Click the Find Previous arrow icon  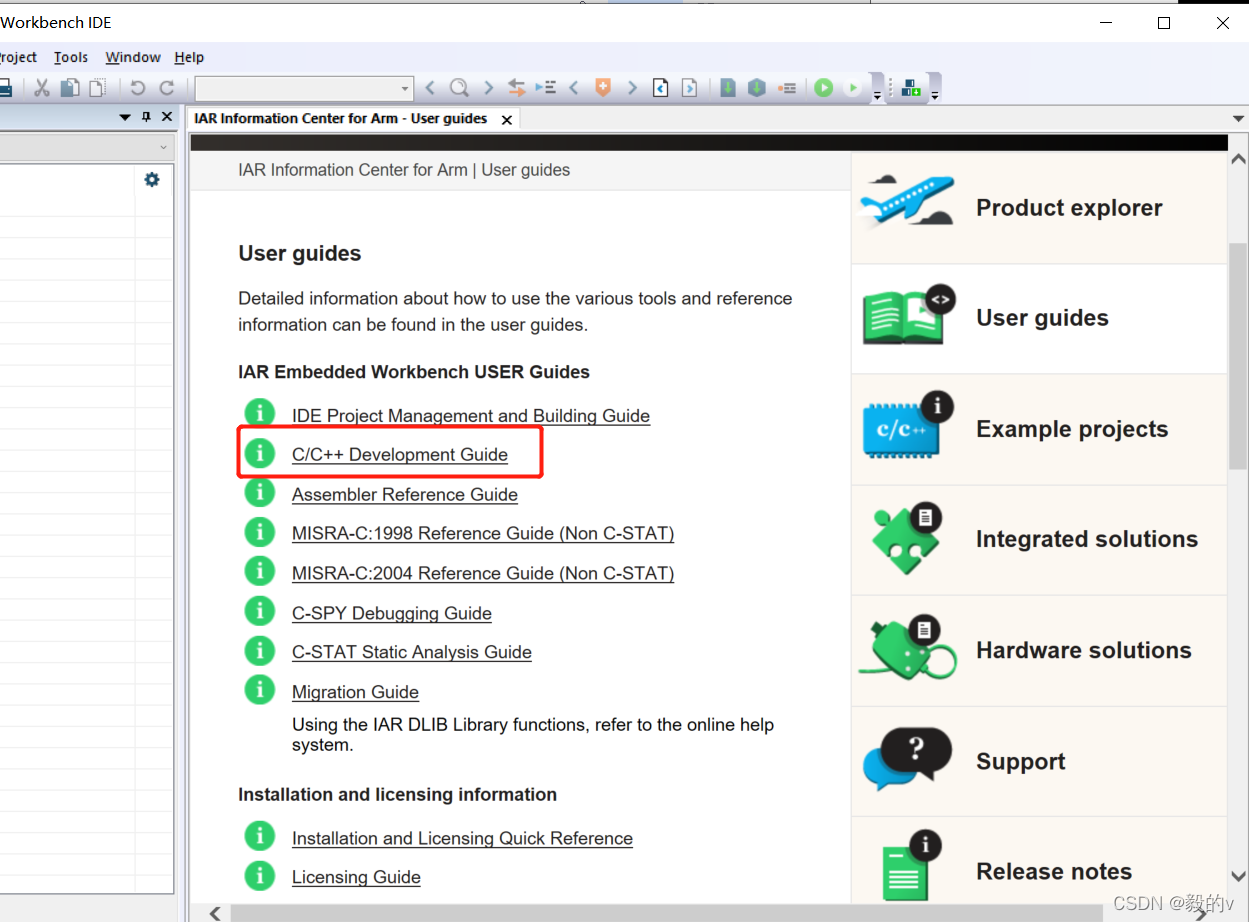[430, 88]
